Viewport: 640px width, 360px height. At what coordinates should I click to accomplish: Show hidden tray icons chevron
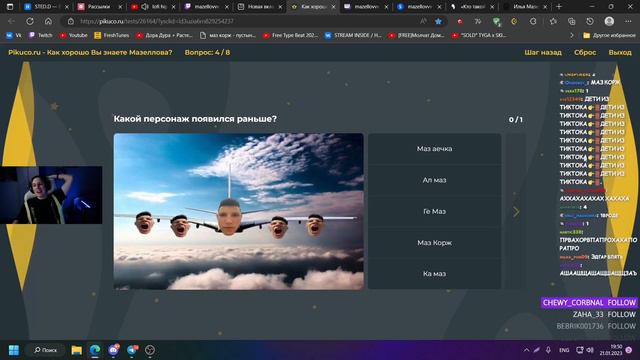(526, 350)
